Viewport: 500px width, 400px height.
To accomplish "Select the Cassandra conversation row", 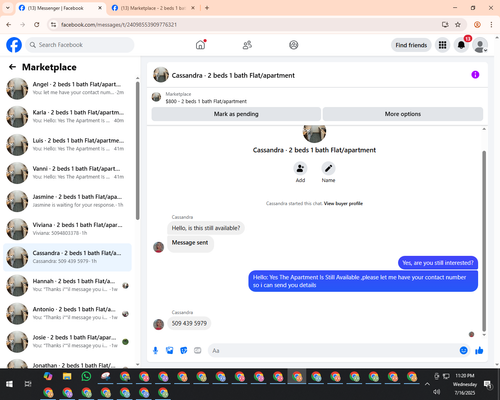I will tap(68, 257).
